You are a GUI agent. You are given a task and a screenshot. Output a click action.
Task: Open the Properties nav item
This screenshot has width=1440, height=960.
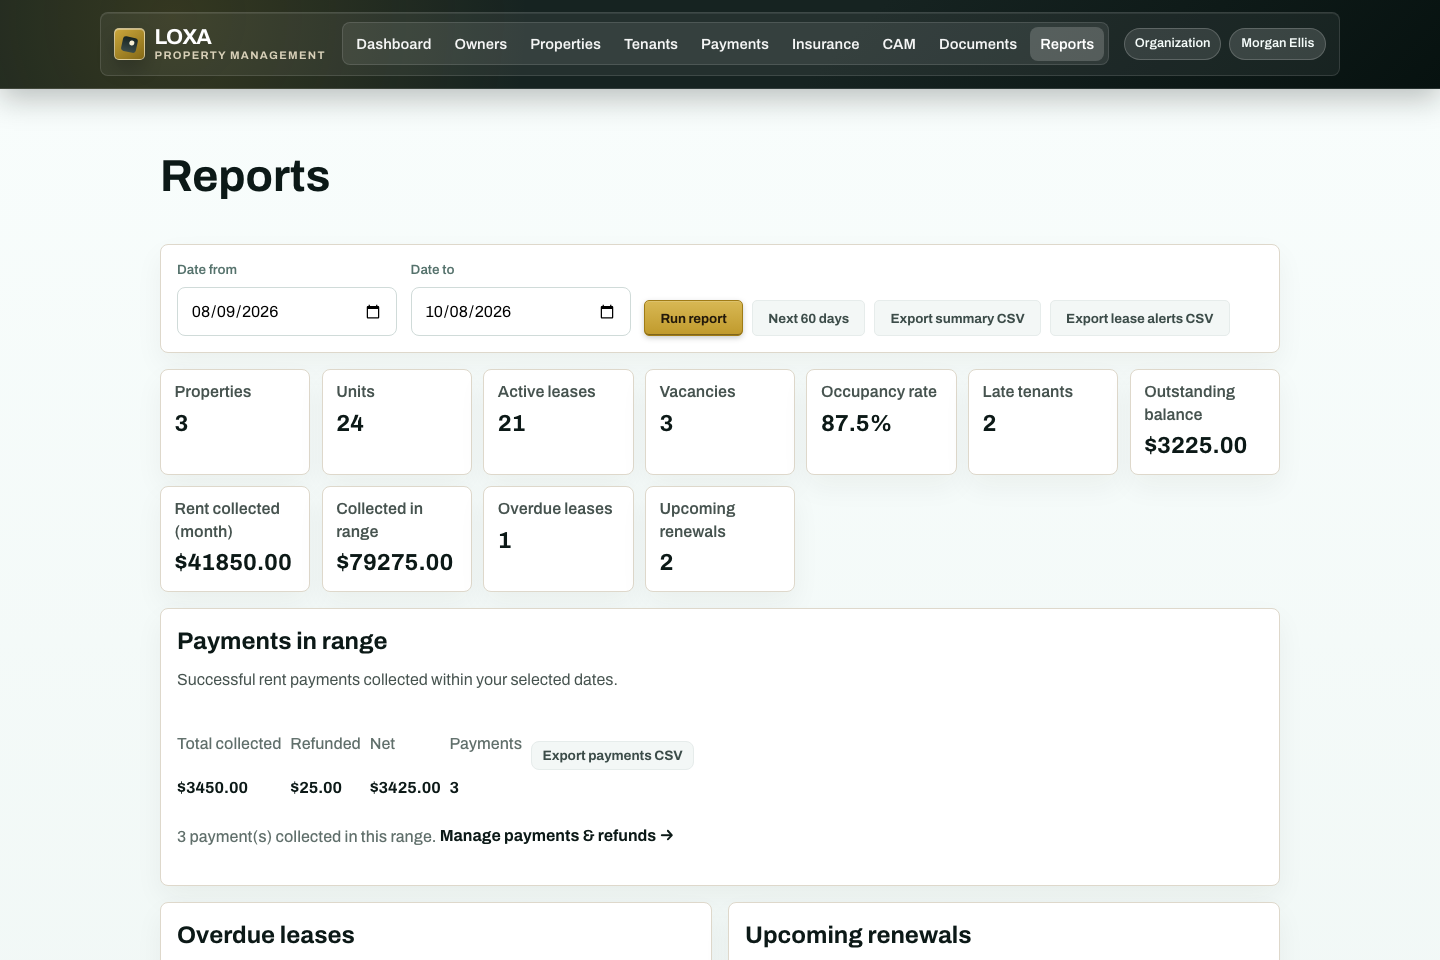[566, 44]
